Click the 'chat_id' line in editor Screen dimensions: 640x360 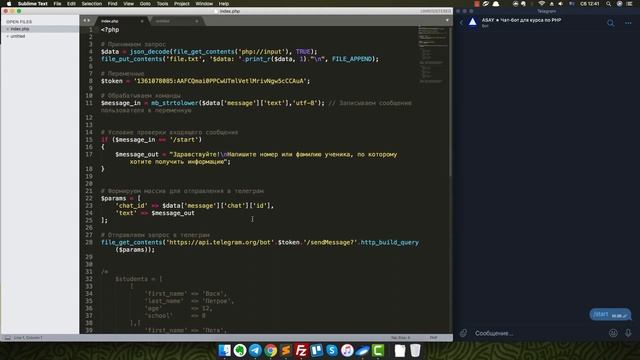pyautogui.click(x=194, y=206)
